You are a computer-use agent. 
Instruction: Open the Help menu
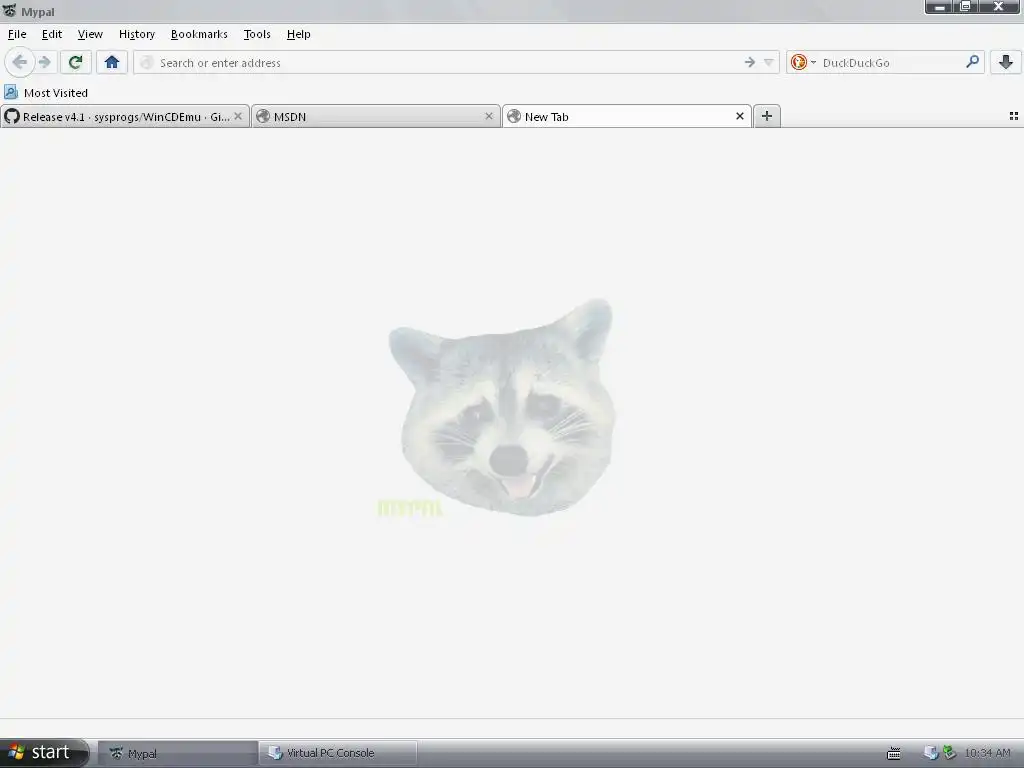pyautogui.click(x=298, y=34)
